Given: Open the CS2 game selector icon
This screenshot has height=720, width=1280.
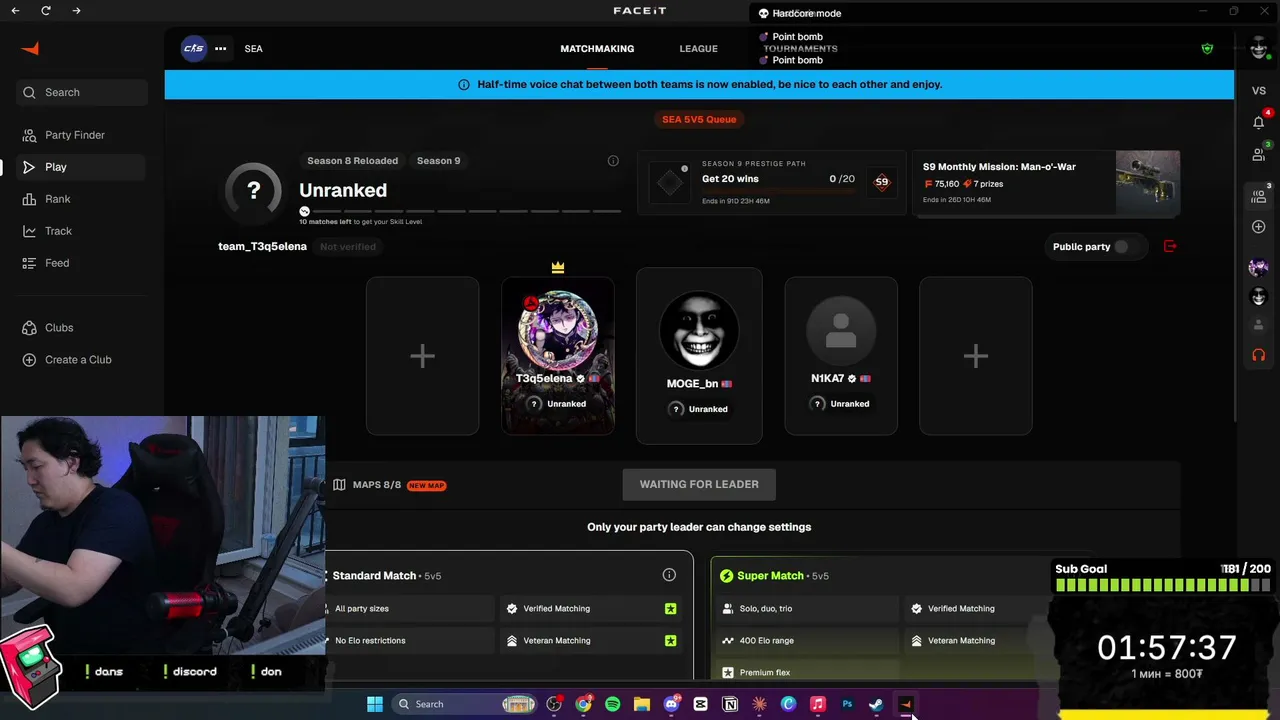Looking at the screenshot, I should [x=193, y=48].
